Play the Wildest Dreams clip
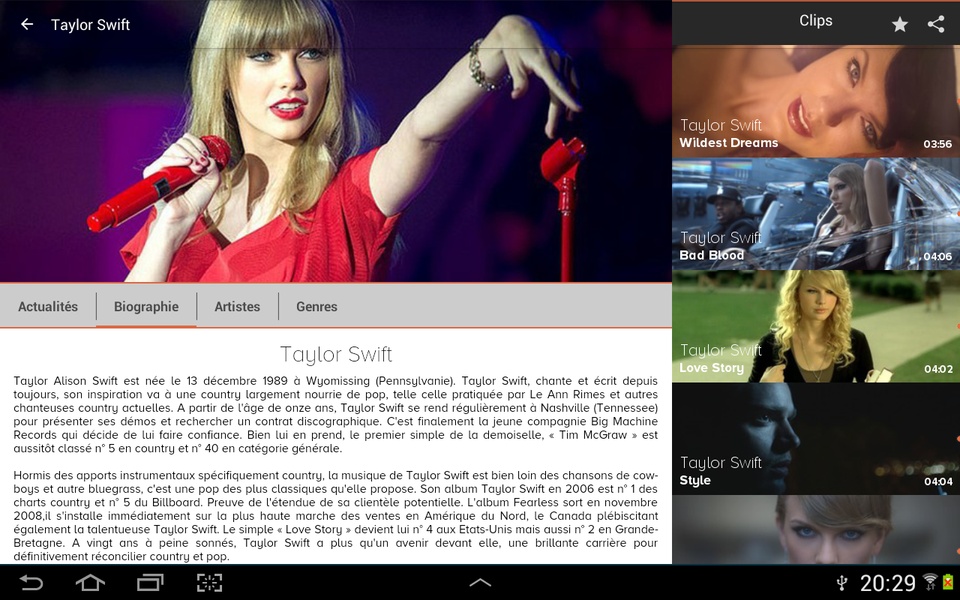Viewport: 960px width, 600px height. 816,101
